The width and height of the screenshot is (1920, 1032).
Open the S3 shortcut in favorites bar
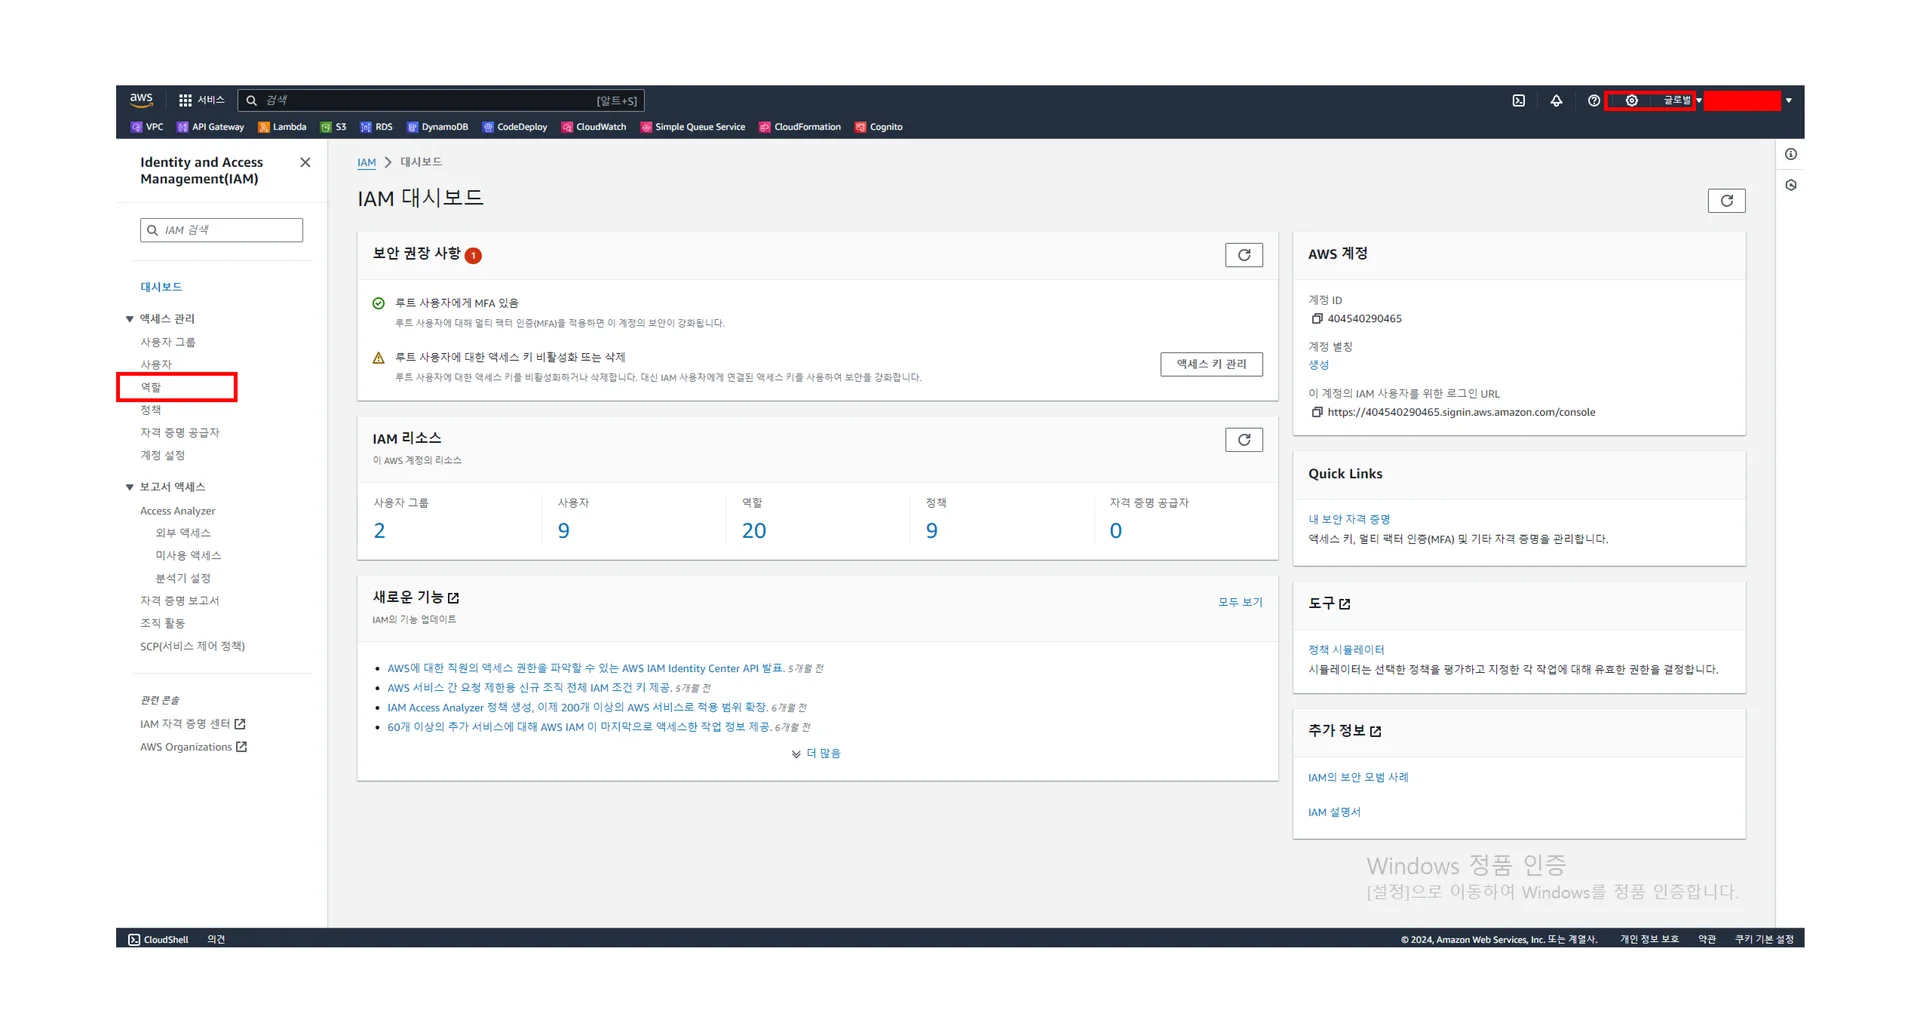point(333,127)
